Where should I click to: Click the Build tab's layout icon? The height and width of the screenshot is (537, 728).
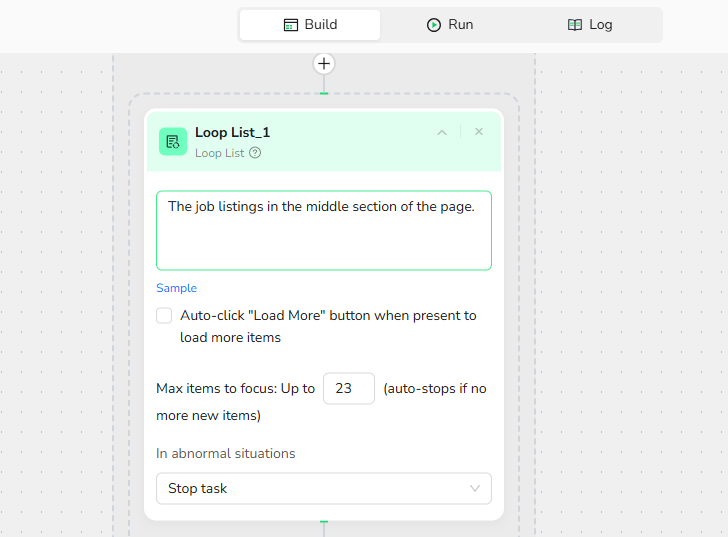pyautogui.click(x=291, y=25)
